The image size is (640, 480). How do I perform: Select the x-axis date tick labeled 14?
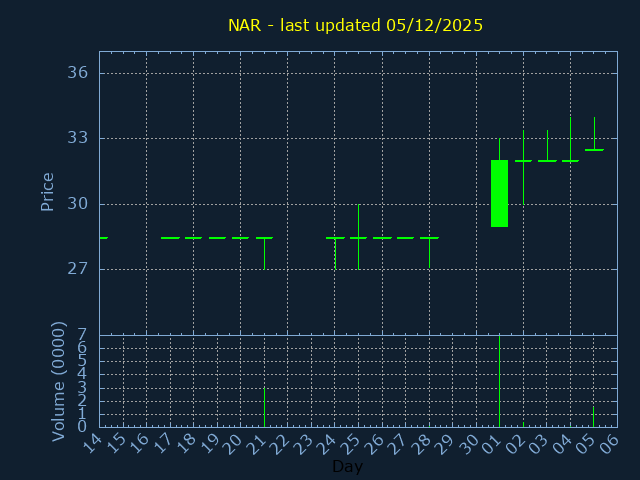click(92, 443)
